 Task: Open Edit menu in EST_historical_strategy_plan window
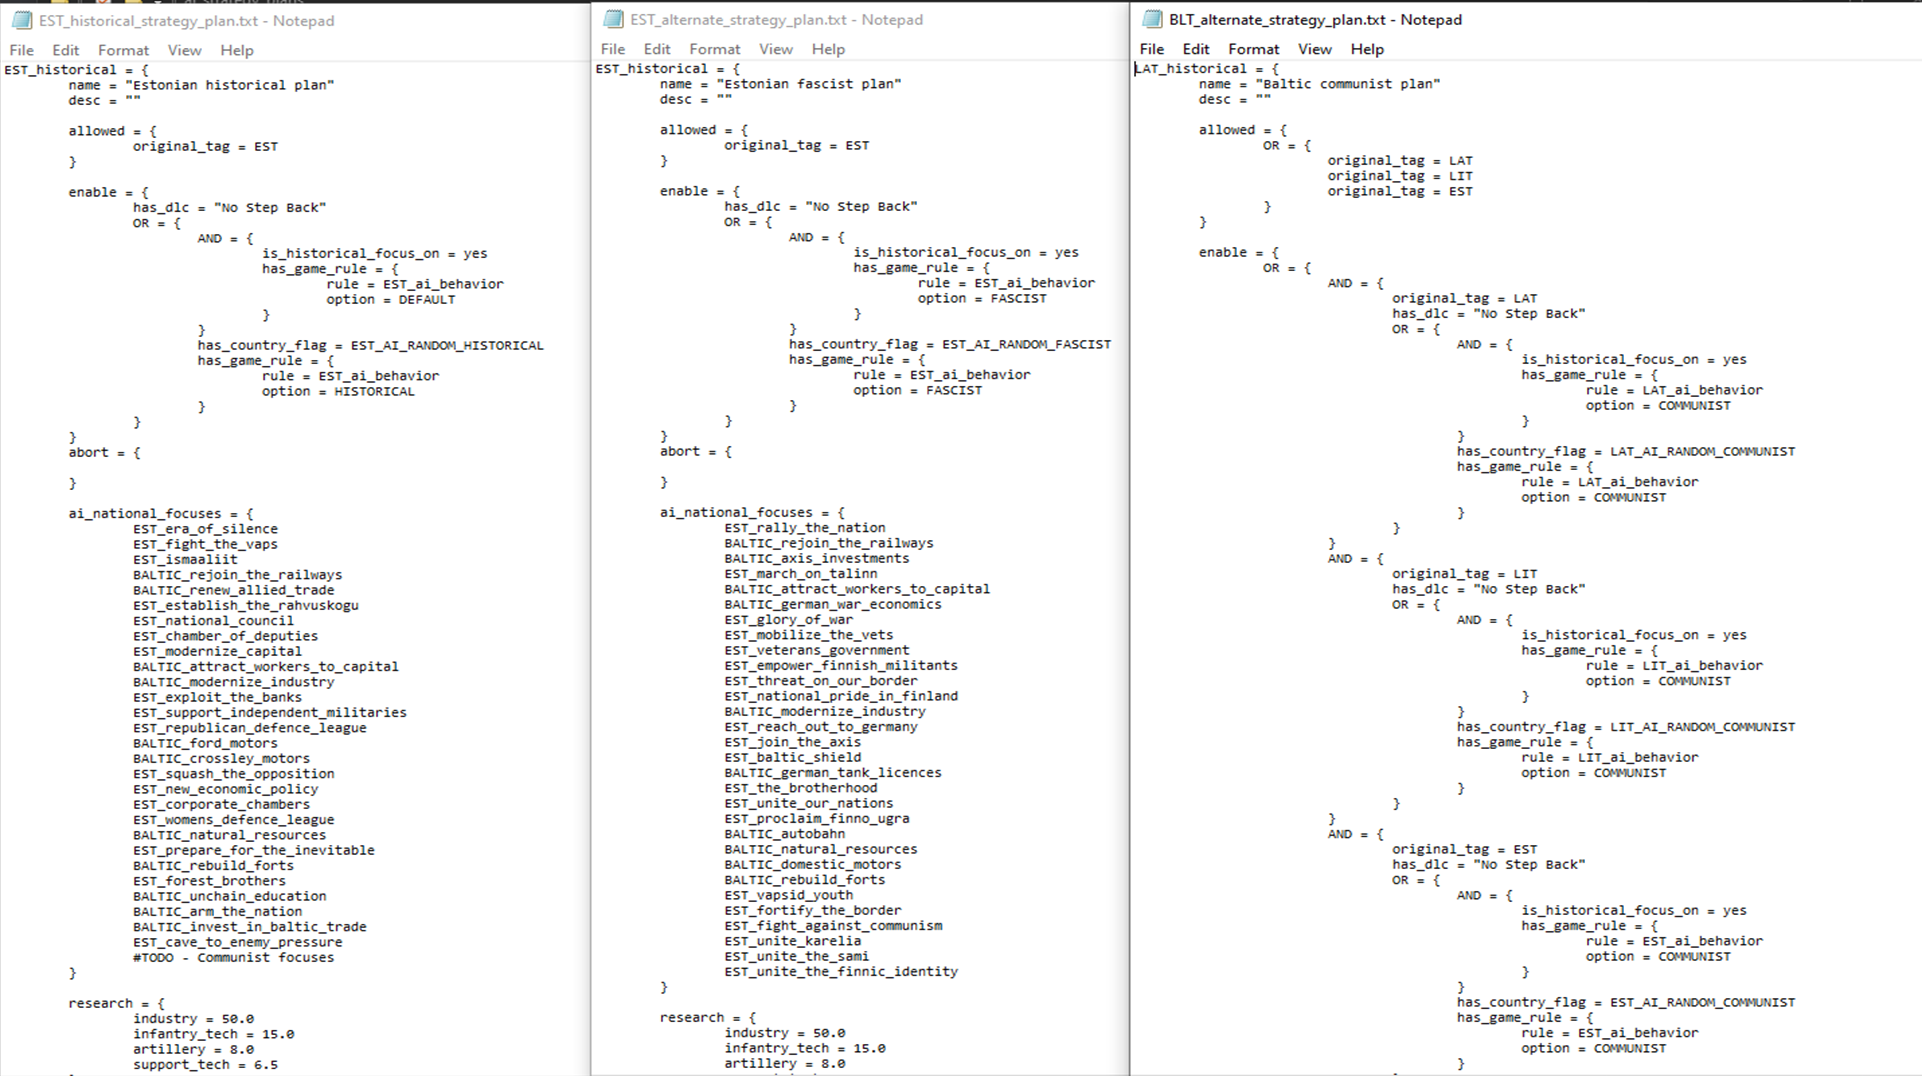[x=65, y=50]
